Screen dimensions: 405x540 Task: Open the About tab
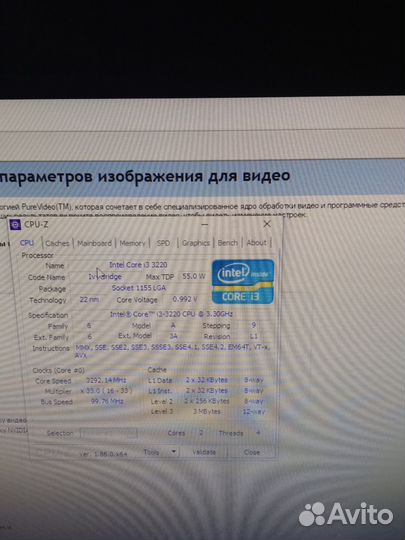257,243
